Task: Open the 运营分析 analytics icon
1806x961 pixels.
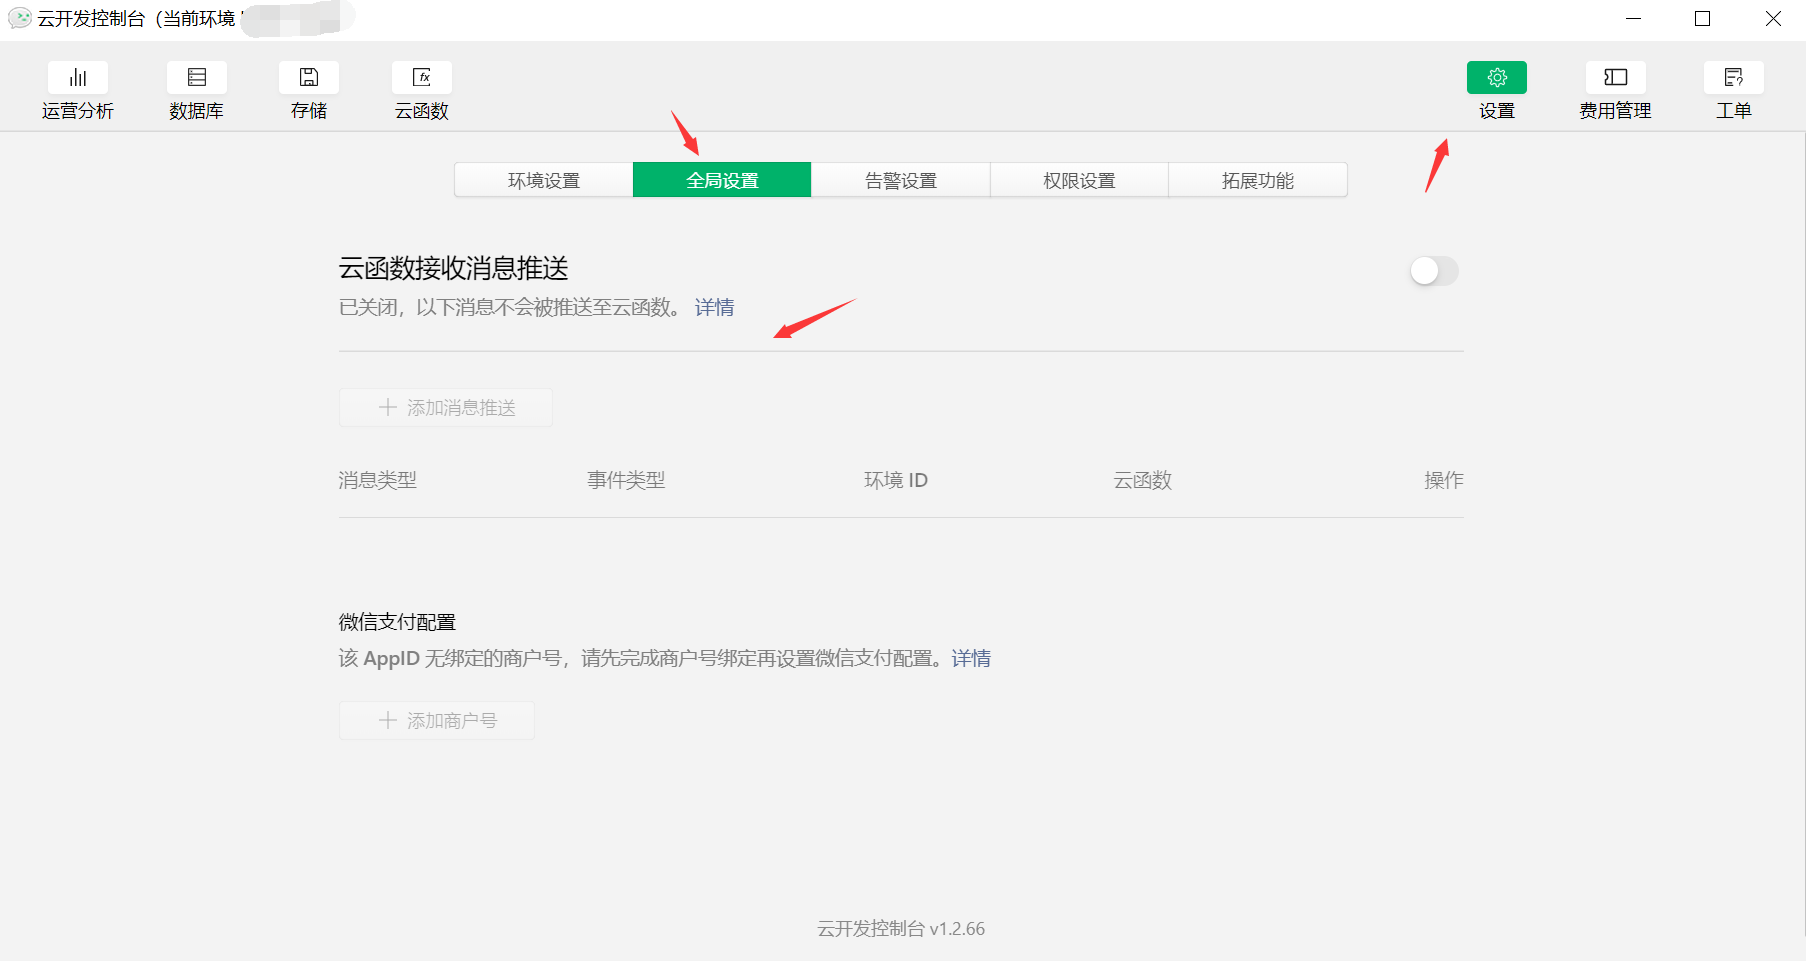Action: [x=78, y=78]
